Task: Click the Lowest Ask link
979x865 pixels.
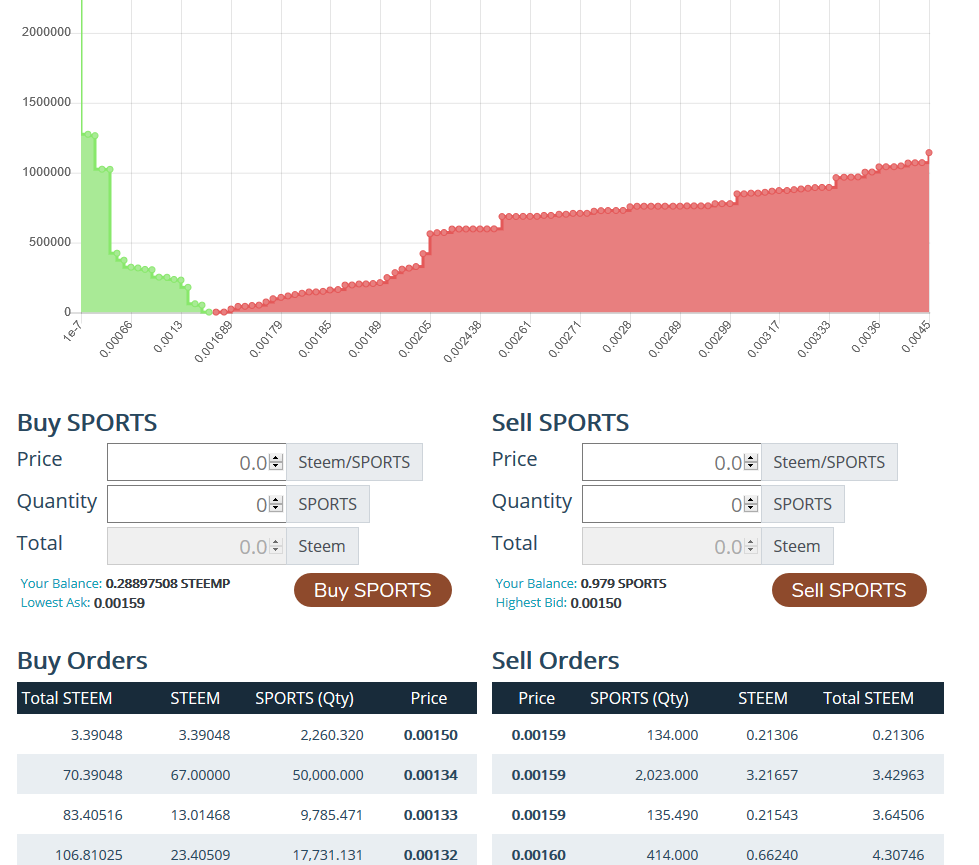Action: [55, 603]
